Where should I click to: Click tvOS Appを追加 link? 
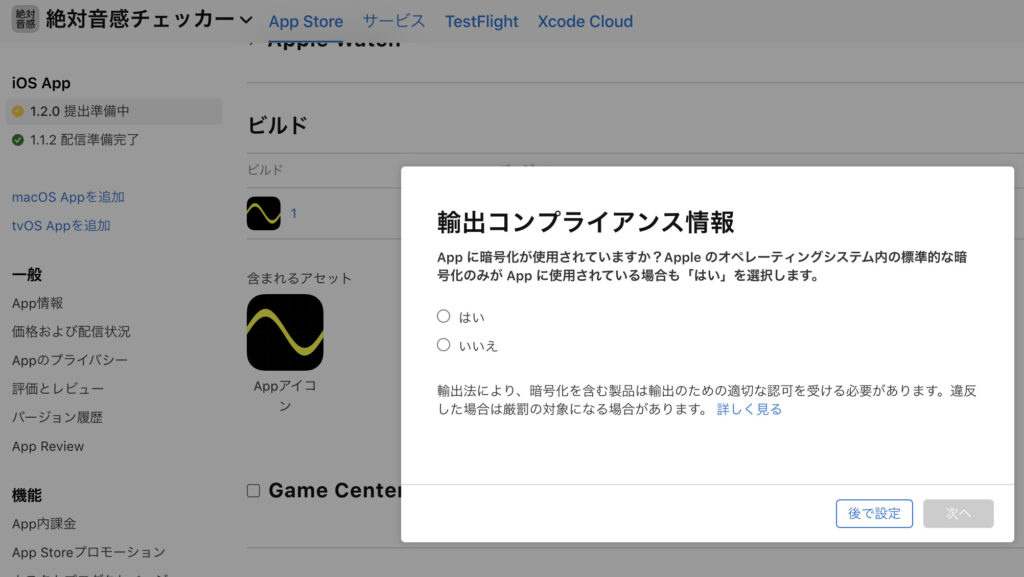pyautogui.click(x=61, y=225)
